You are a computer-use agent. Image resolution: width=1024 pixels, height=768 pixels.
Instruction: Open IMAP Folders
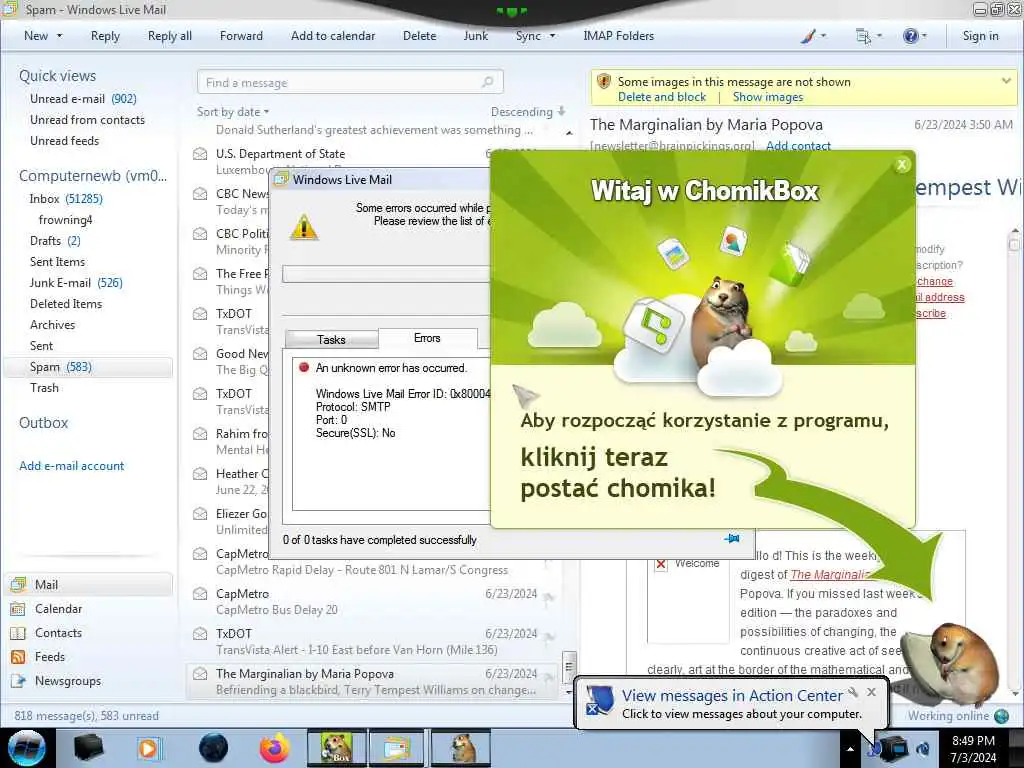pos(618,36)
